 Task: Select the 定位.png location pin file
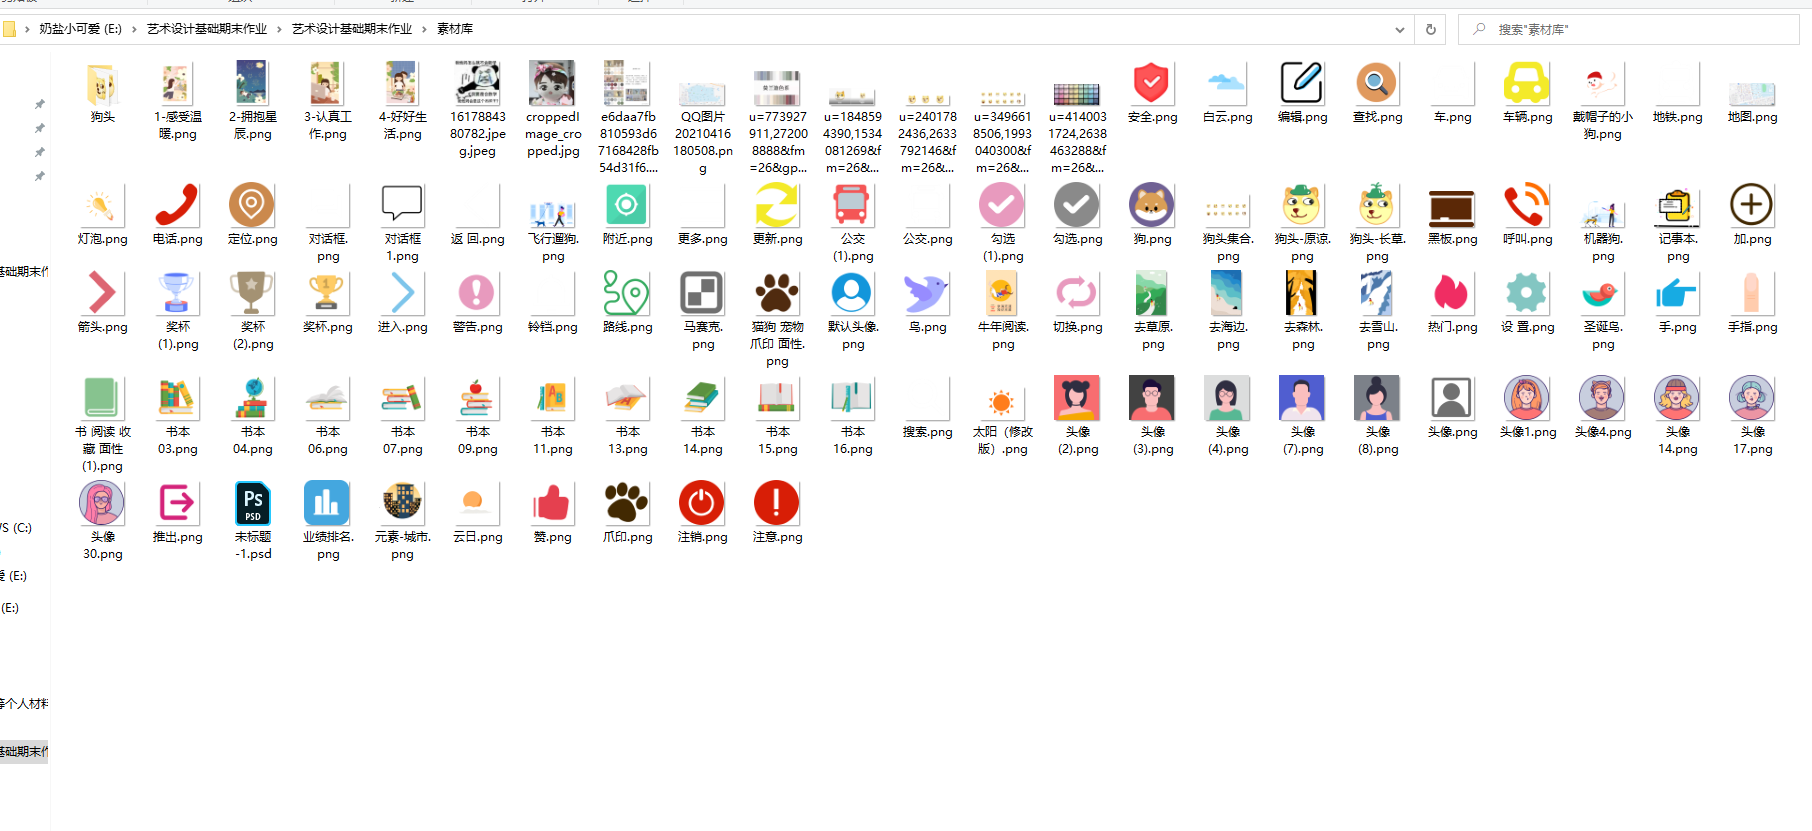click(x=252, y=206)
